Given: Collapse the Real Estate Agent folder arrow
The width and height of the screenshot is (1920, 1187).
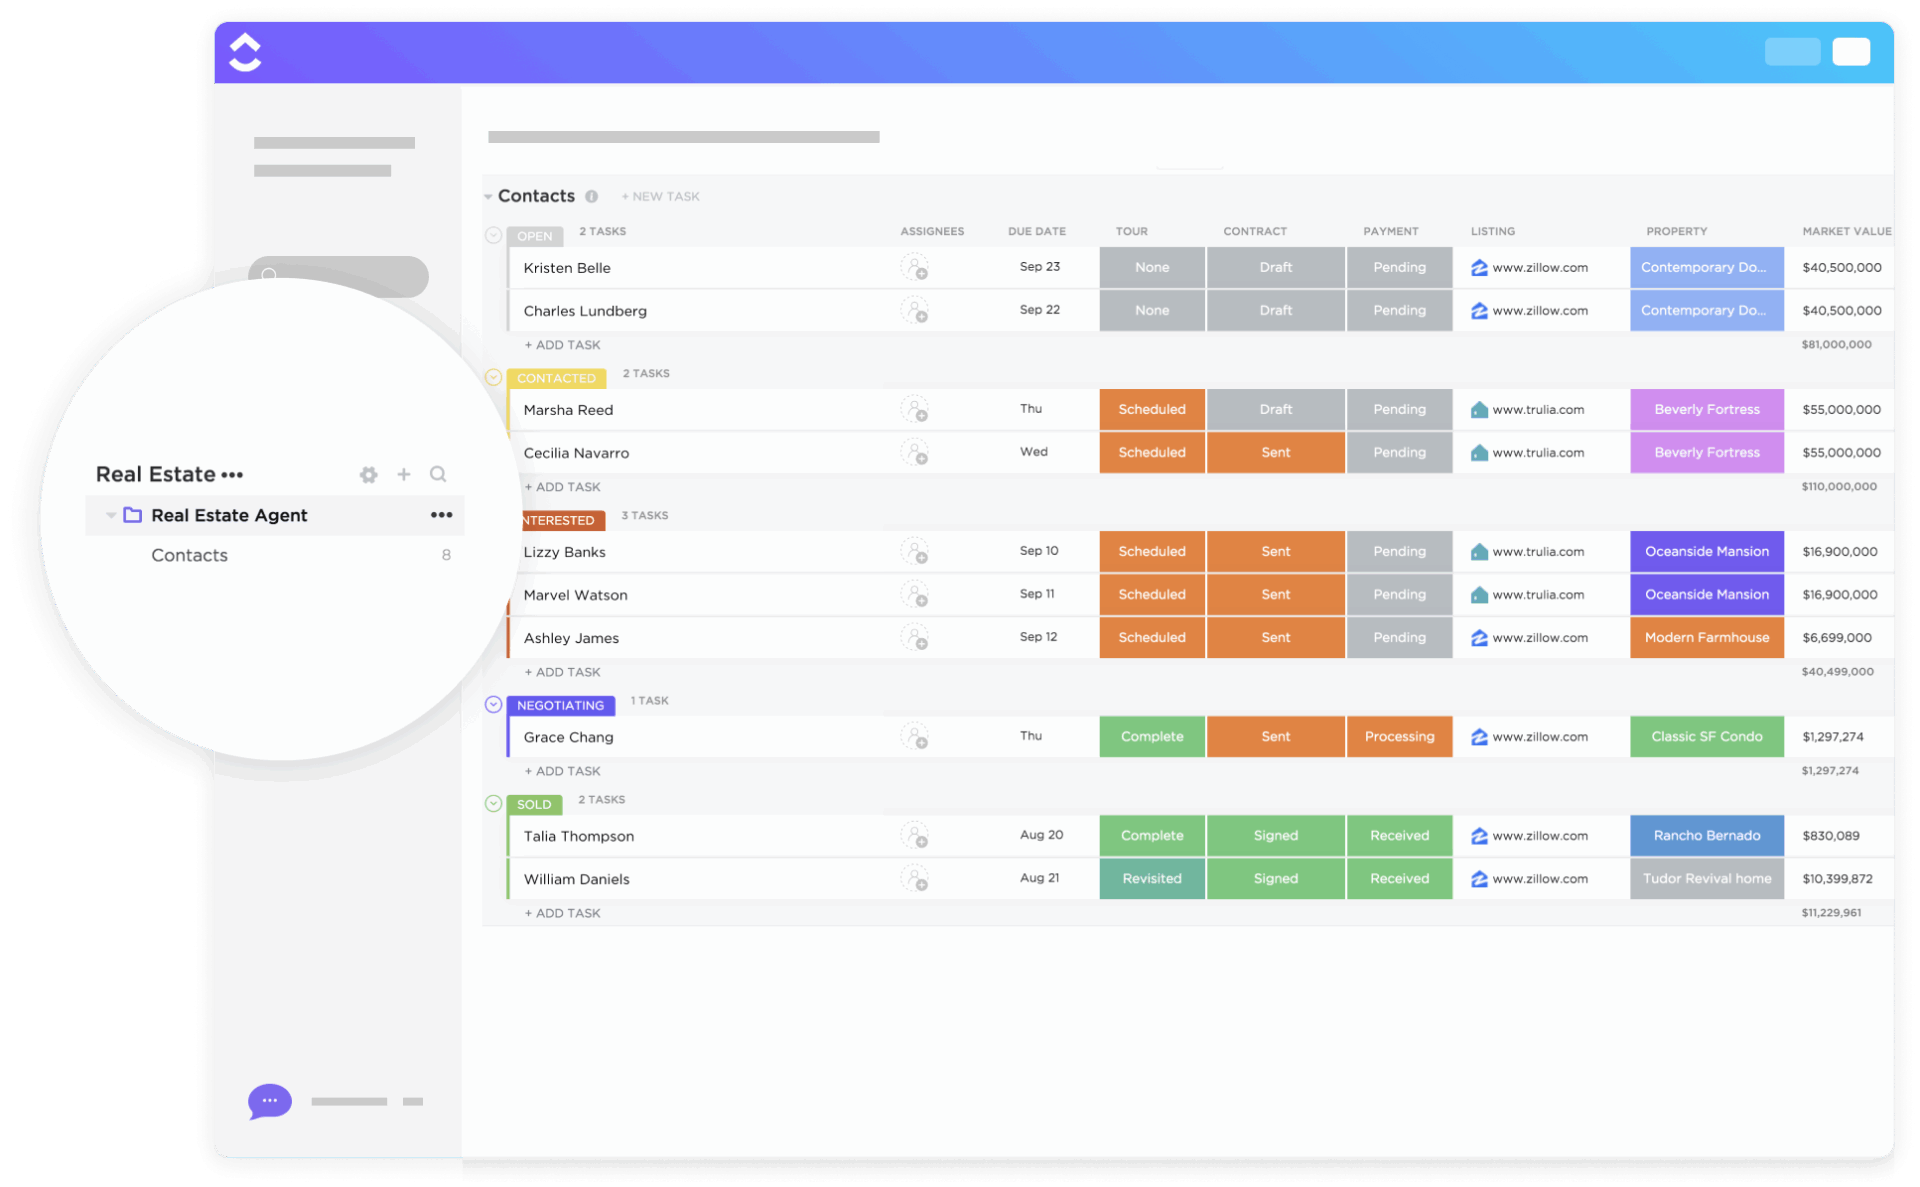Looking at the screenshot, I should coord(111,516).
